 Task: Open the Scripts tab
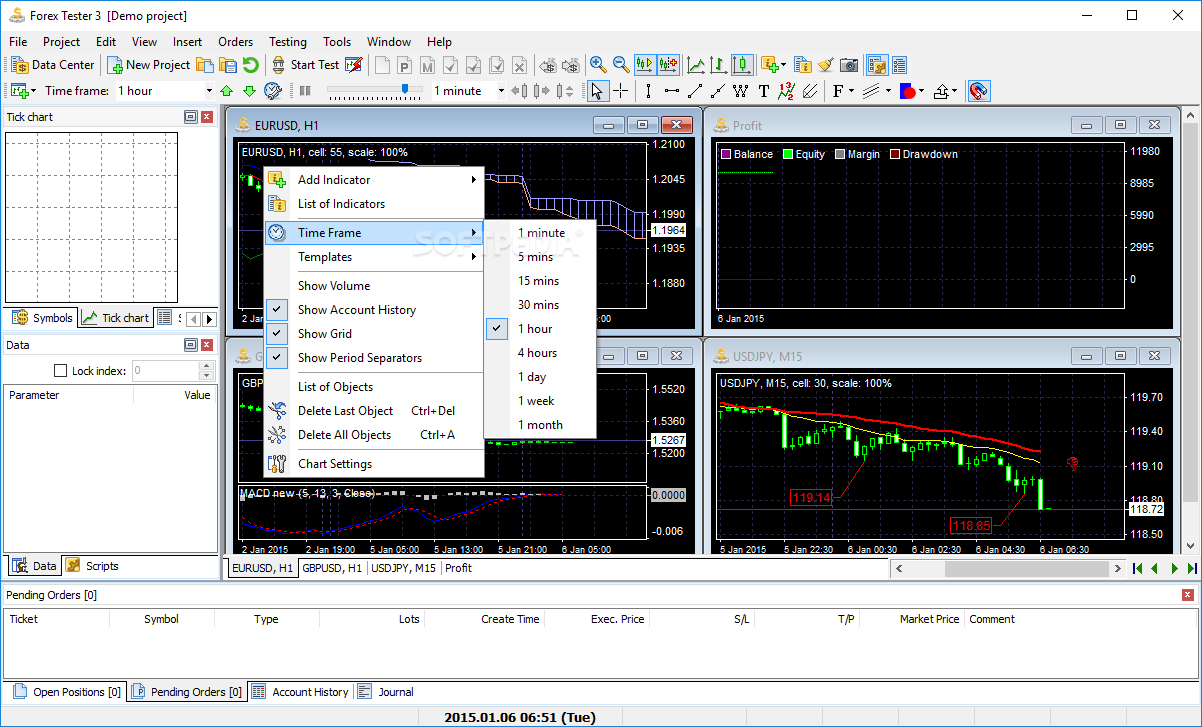coord(92,566)
